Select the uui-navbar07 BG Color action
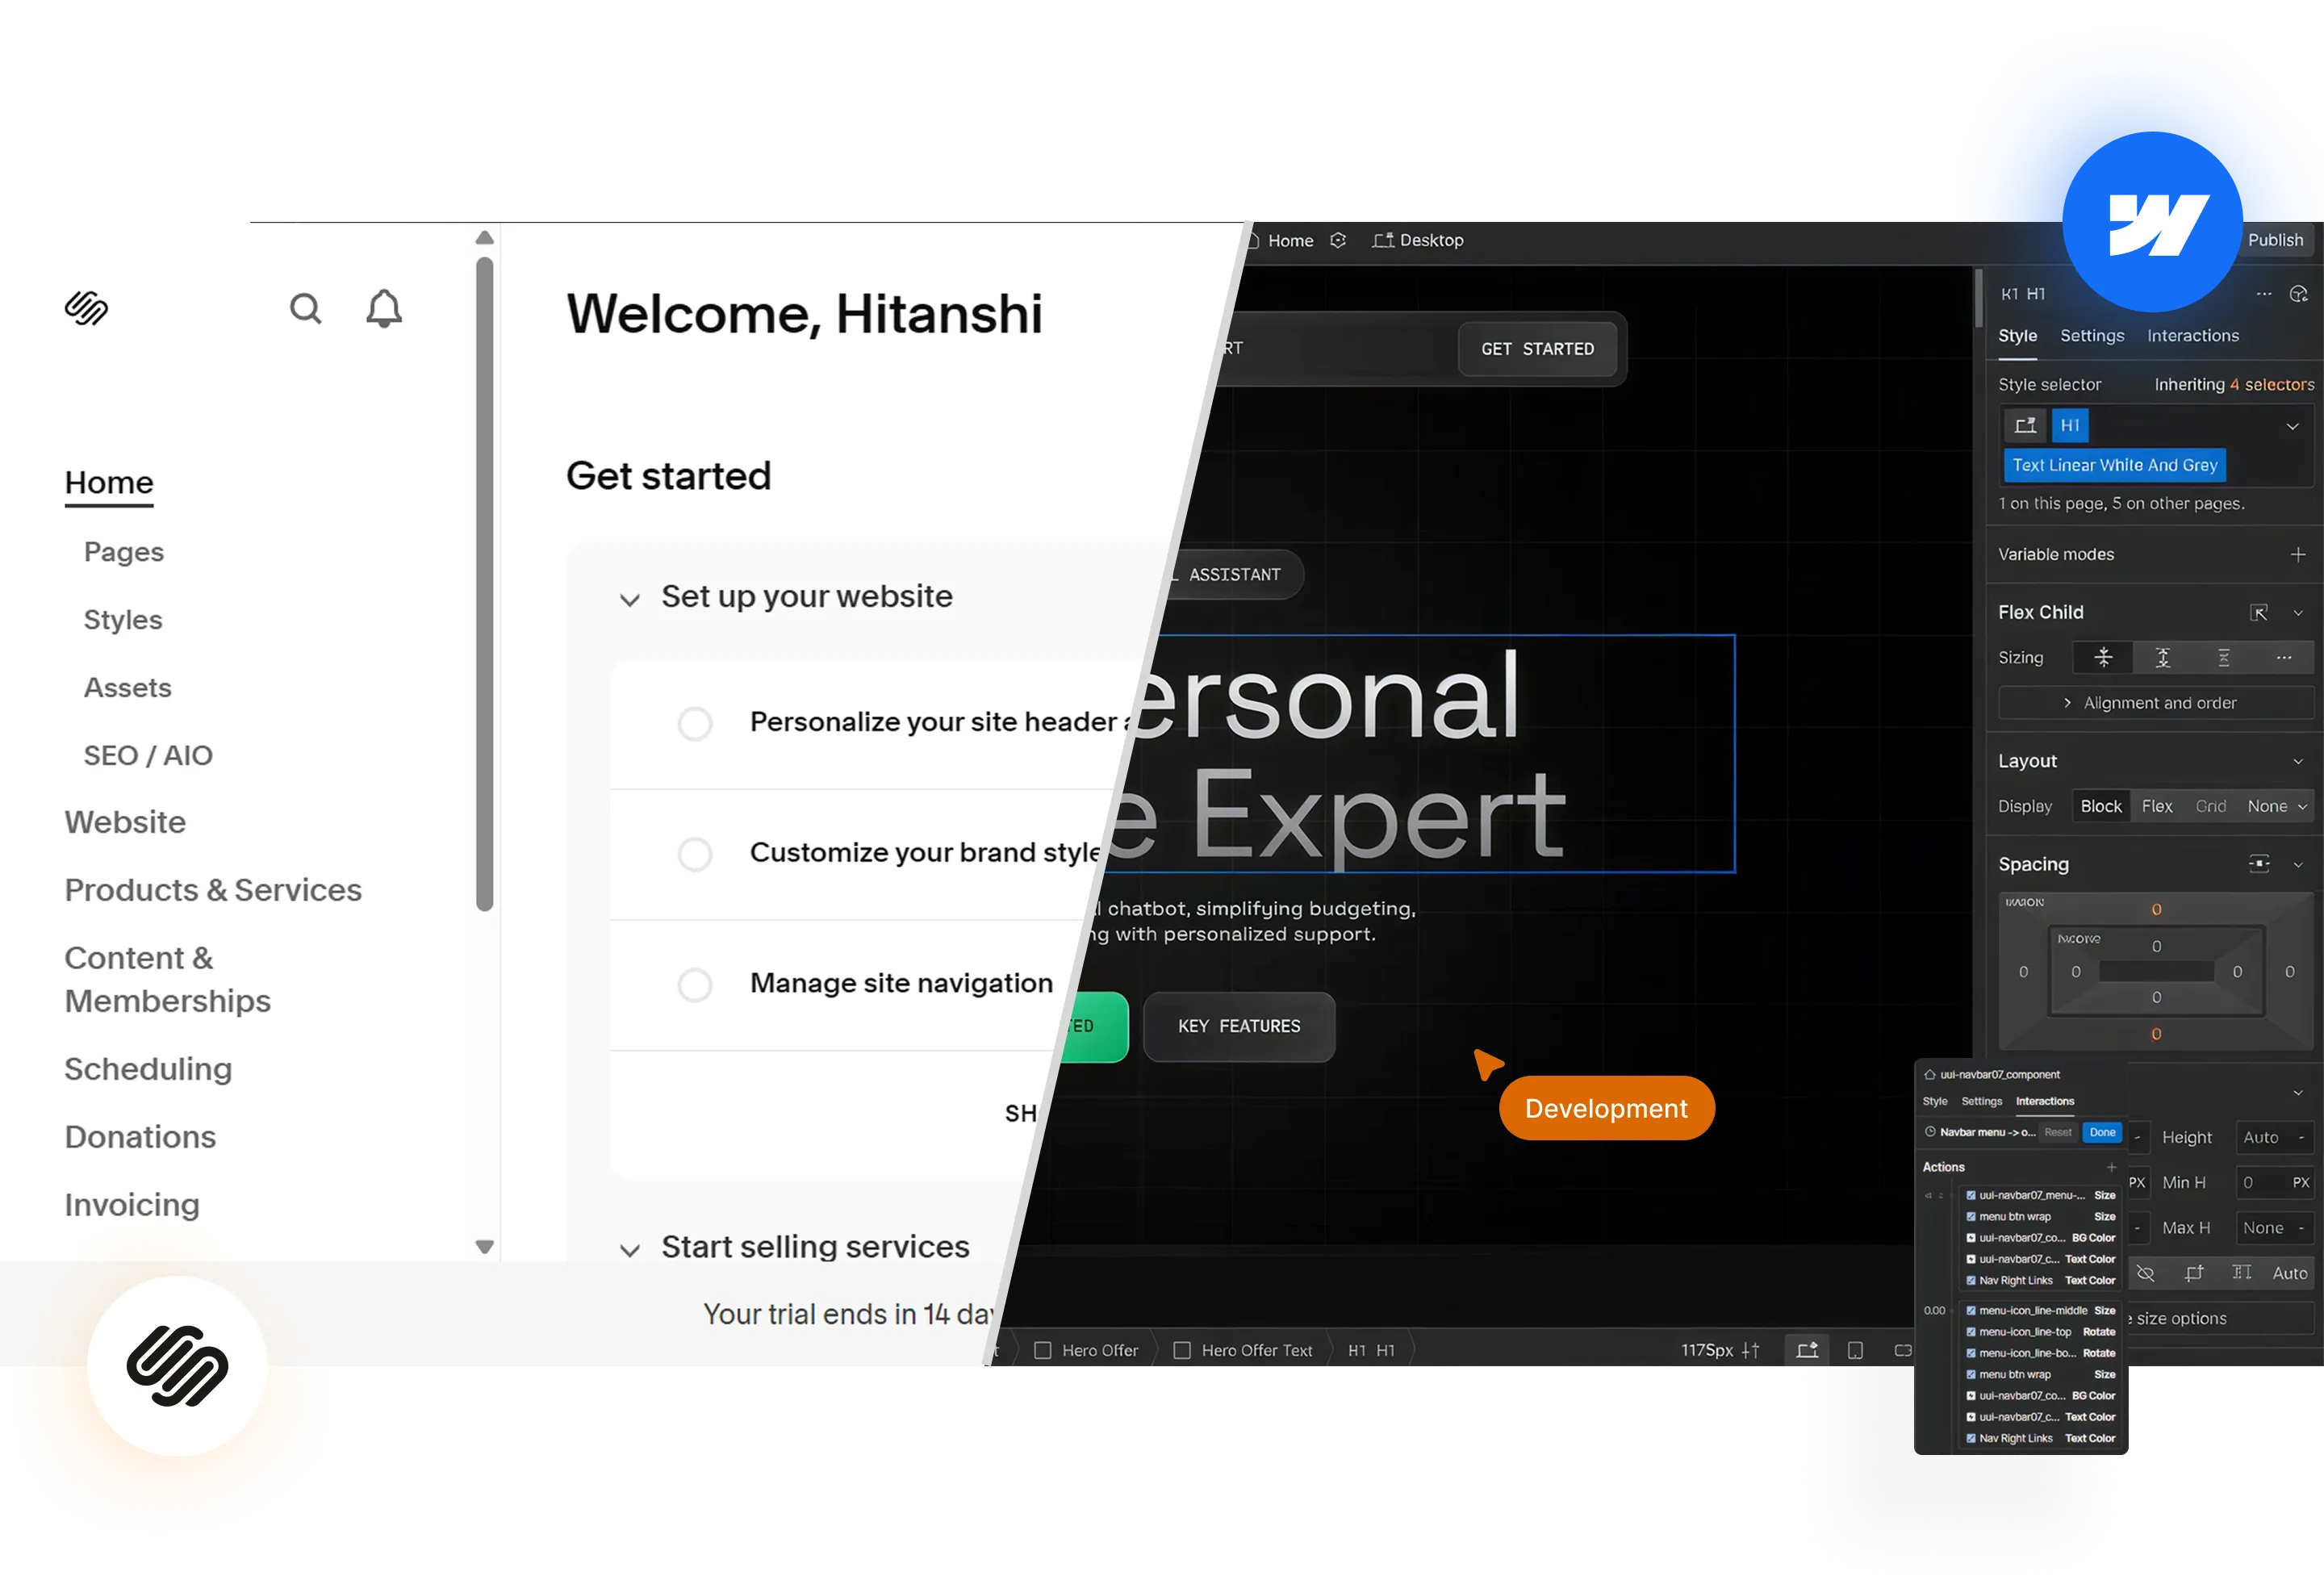The width and height of the screenshot is (2324, 1593). tap(2040, 1237)
